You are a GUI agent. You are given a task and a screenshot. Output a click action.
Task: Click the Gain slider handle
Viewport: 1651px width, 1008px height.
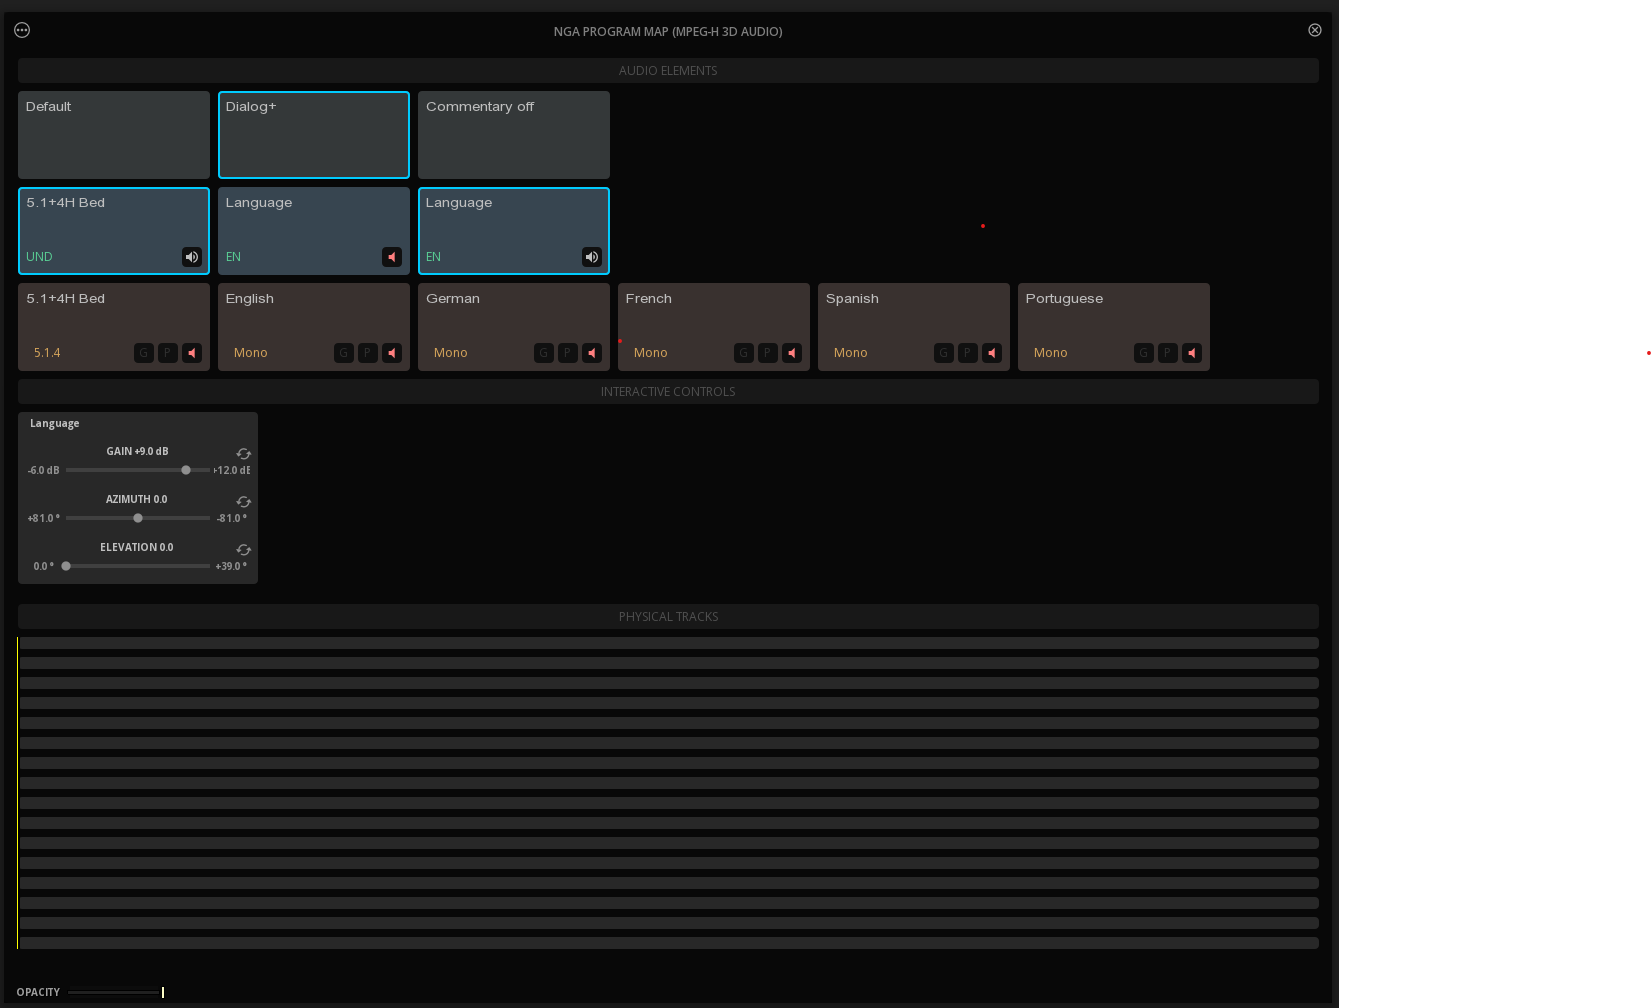(186, 470)
